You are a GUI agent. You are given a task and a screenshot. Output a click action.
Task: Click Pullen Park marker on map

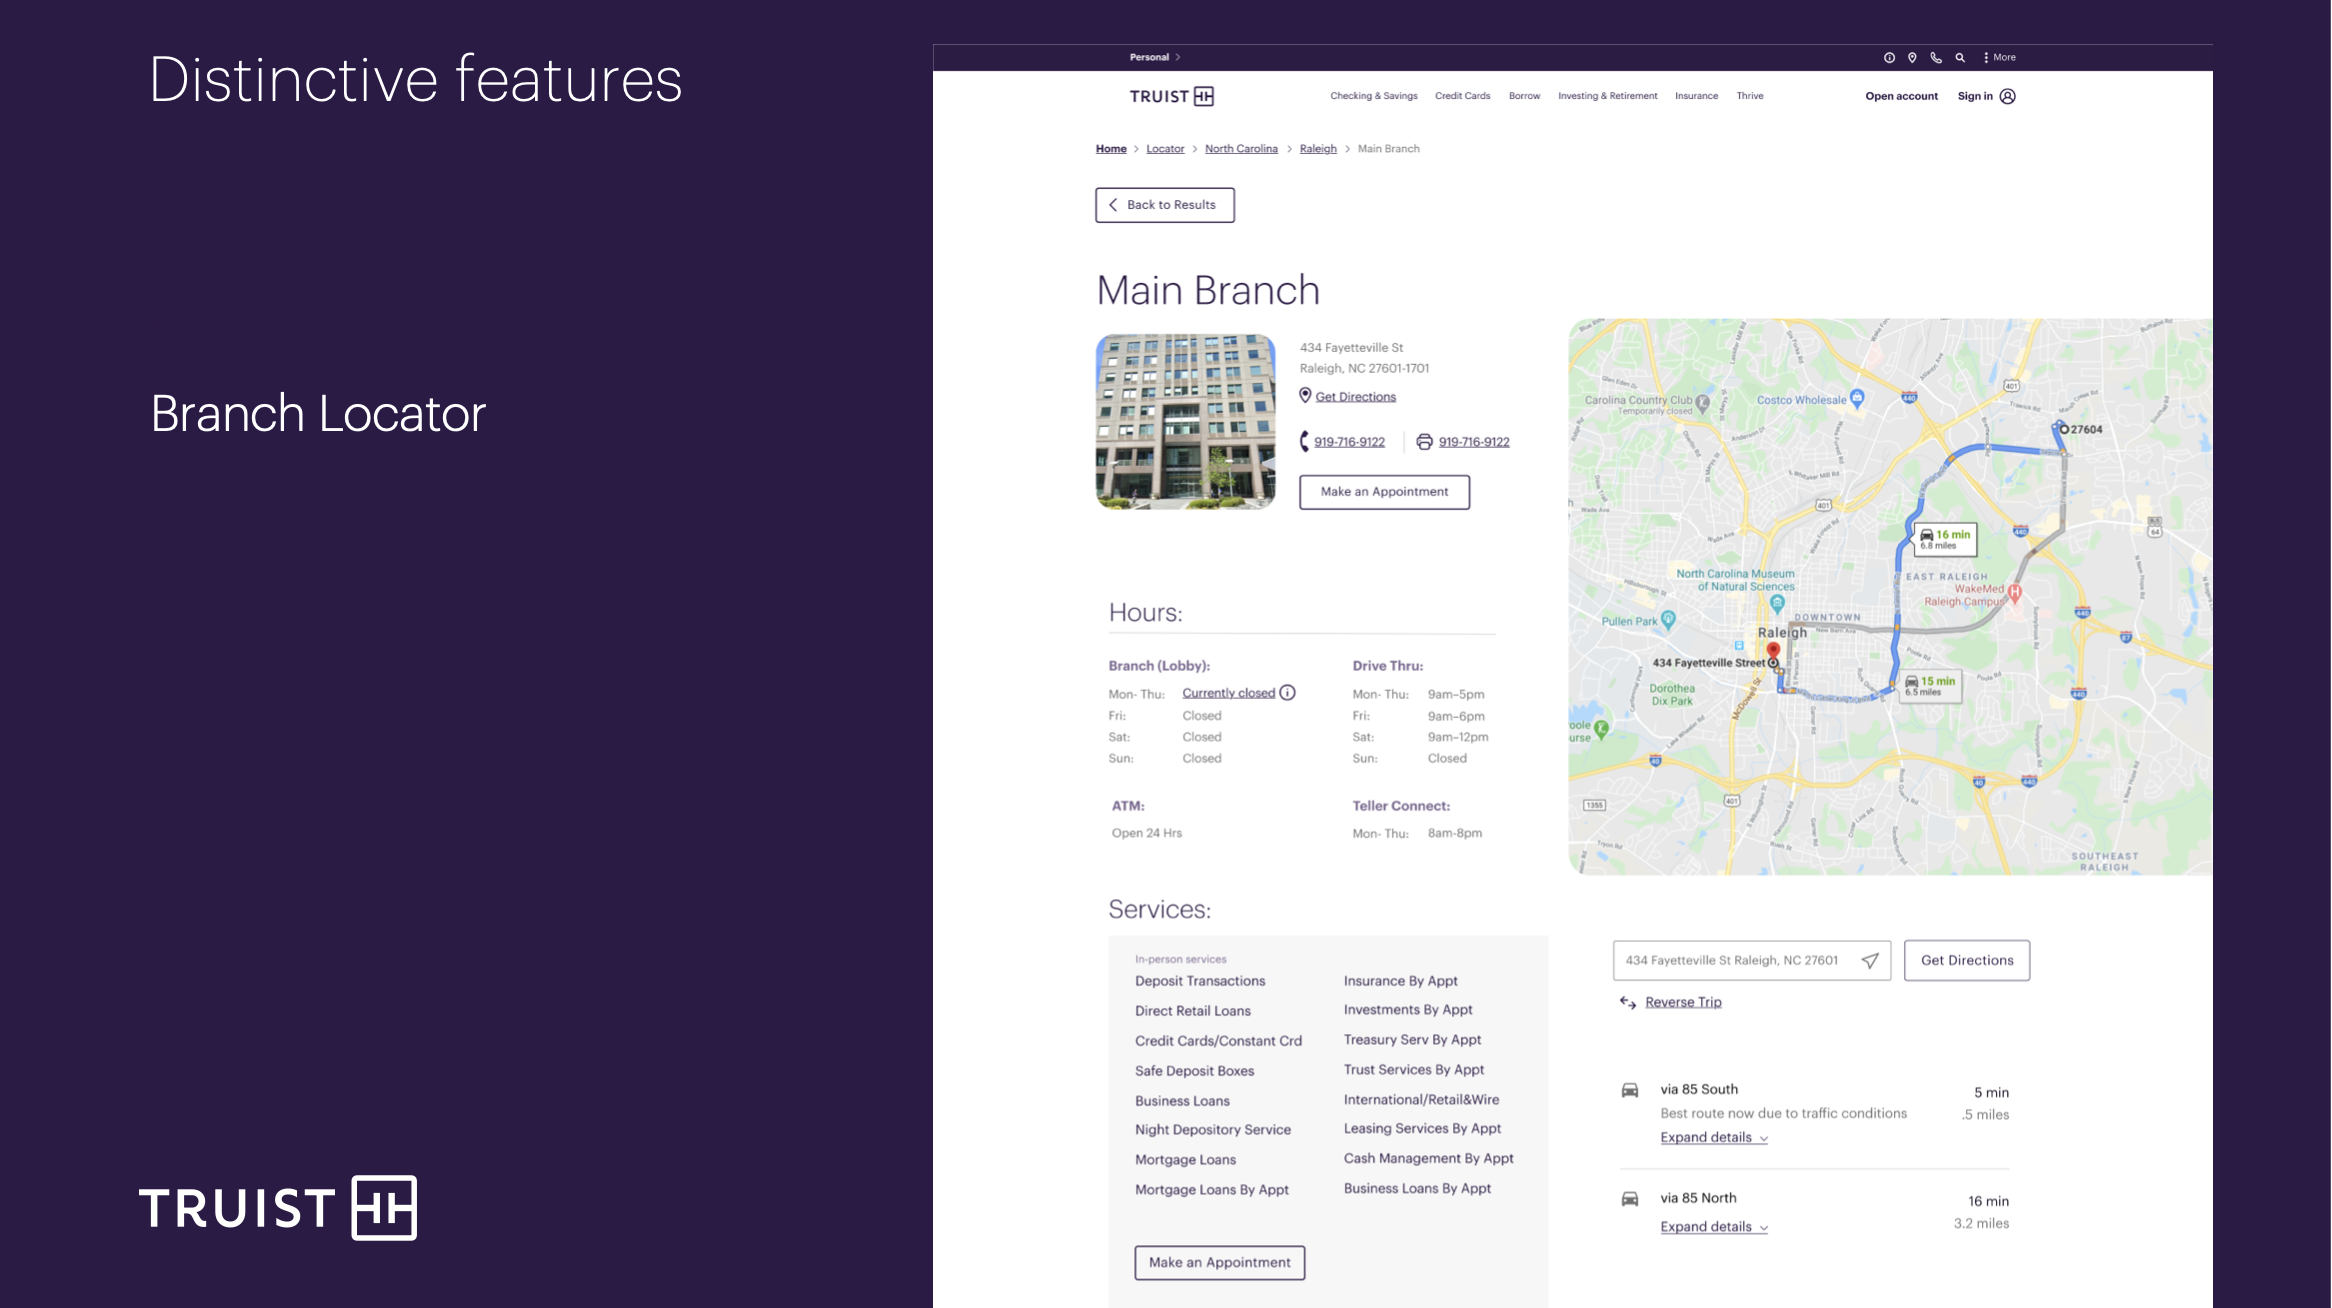point(1668,620)
